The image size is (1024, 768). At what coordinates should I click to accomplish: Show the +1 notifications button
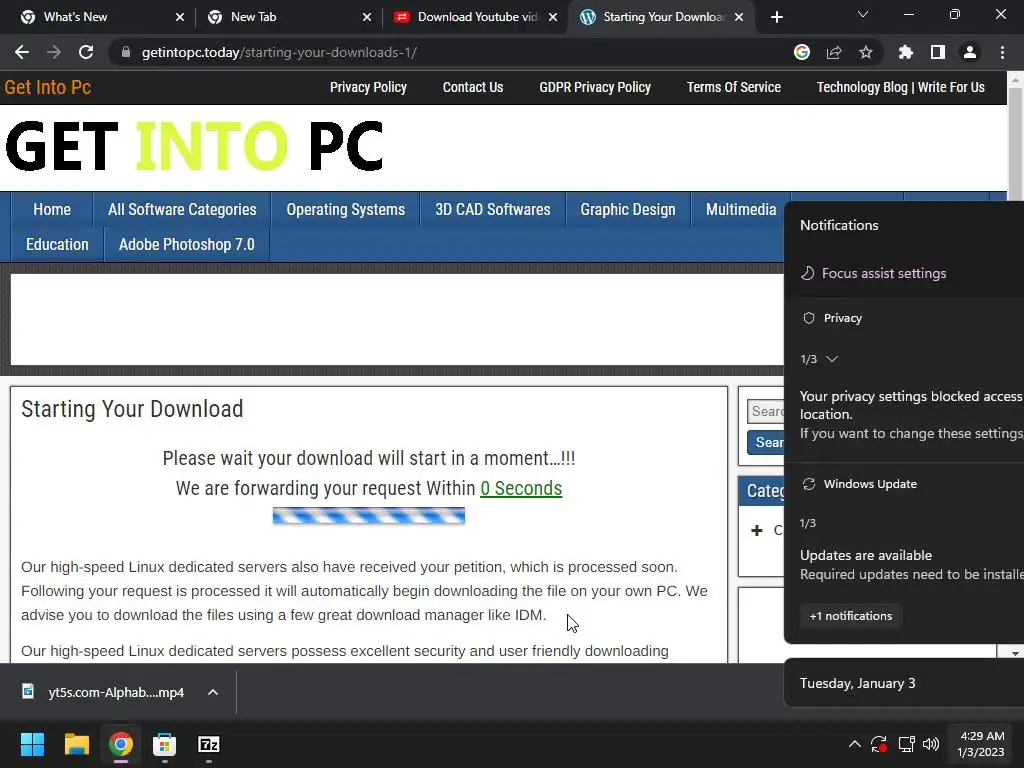coord(850,616)
